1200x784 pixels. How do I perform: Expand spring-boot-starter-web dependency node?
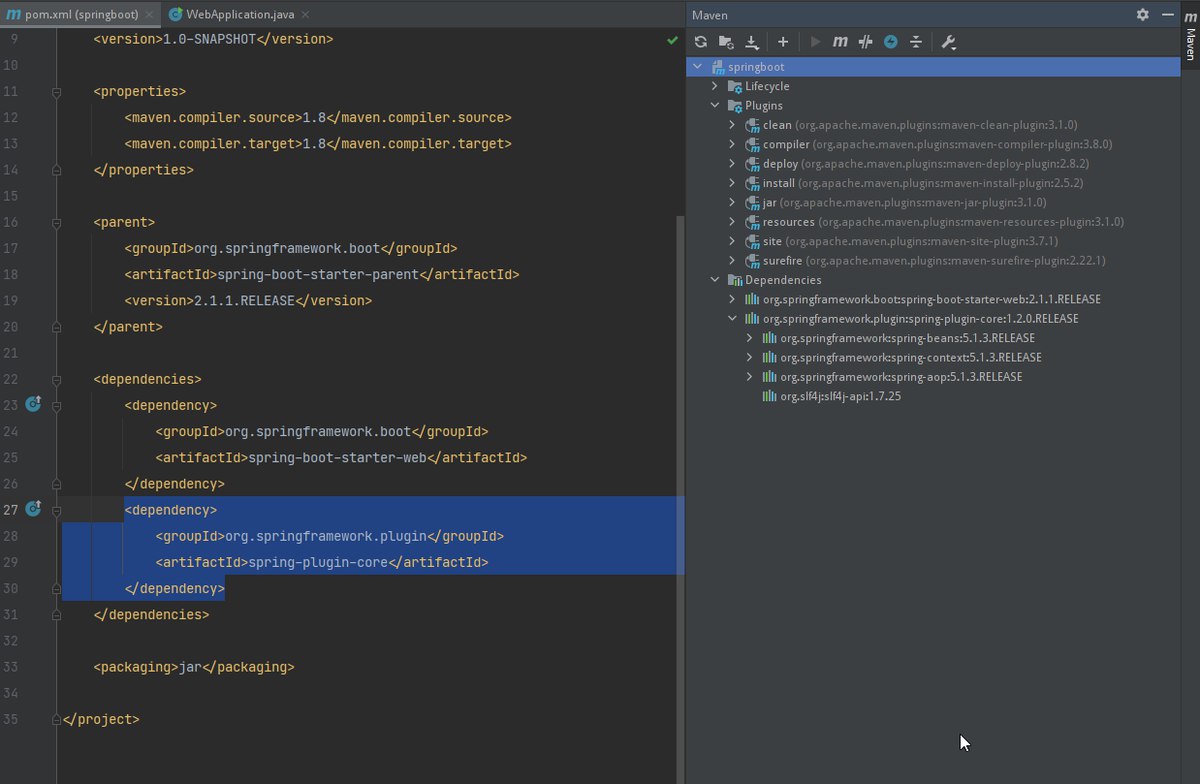(x=733, y=299)
